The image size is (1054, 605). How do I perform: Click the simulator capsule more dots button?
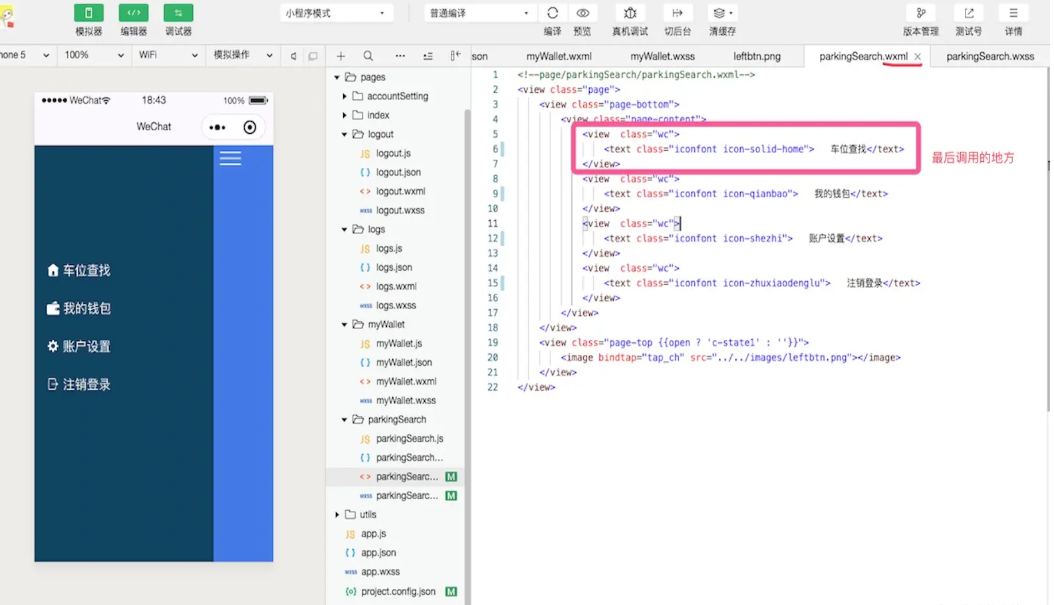(x=217, y=127)
